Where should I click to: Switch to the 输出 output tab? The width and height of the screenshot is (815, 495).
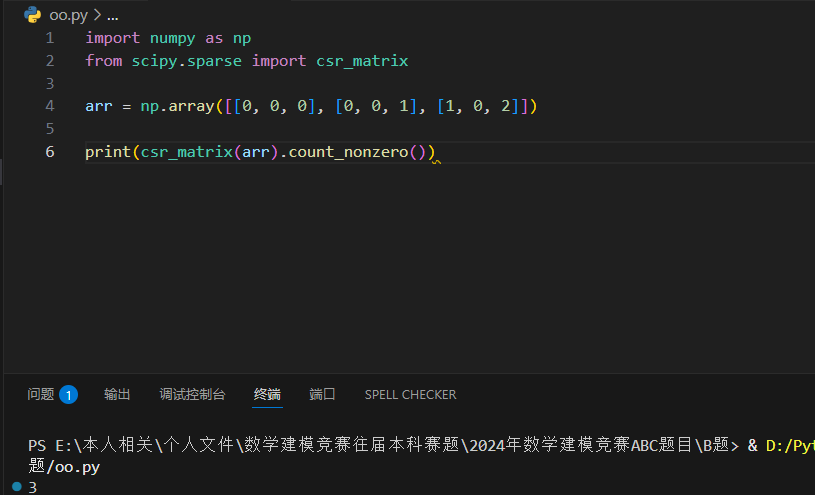(x=117, y=394)
